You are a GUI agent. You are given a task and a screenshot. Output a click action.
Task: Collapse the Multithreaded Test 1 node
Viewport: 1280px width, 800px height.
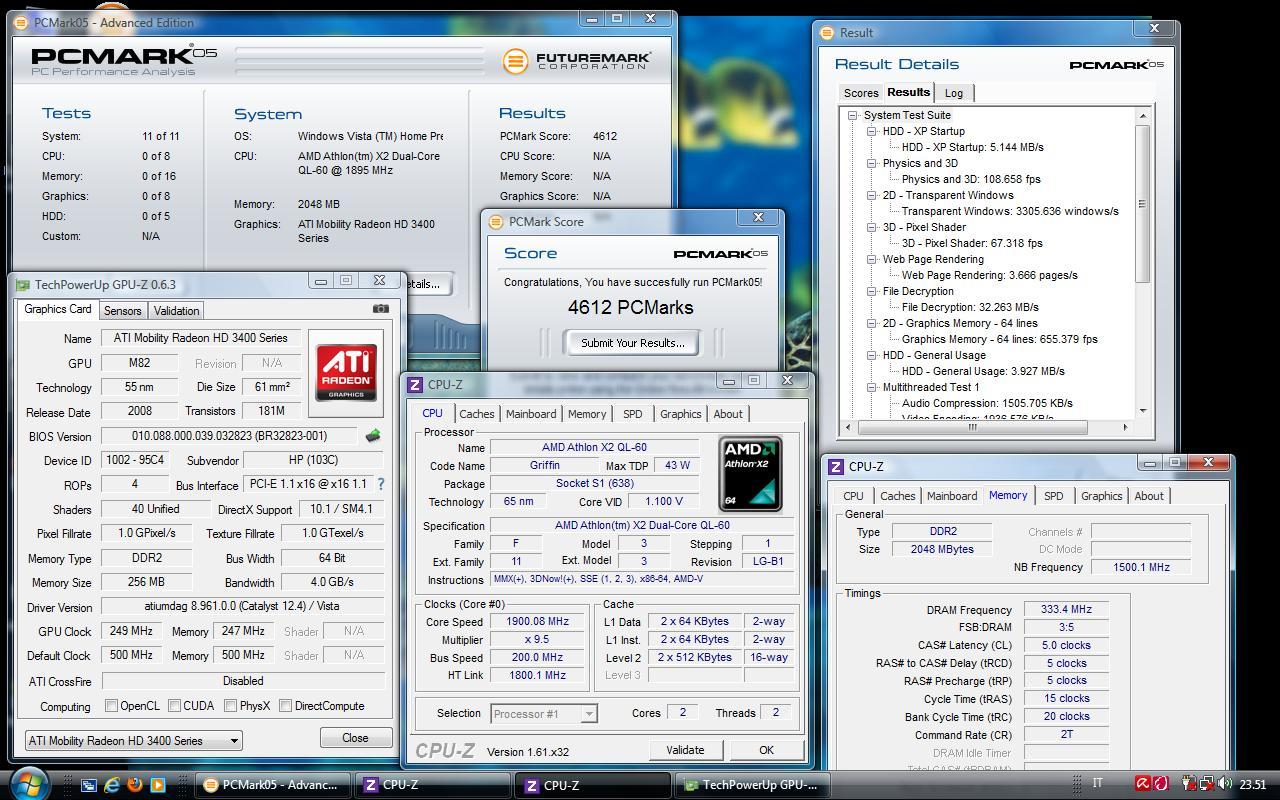tap(872, 387)
